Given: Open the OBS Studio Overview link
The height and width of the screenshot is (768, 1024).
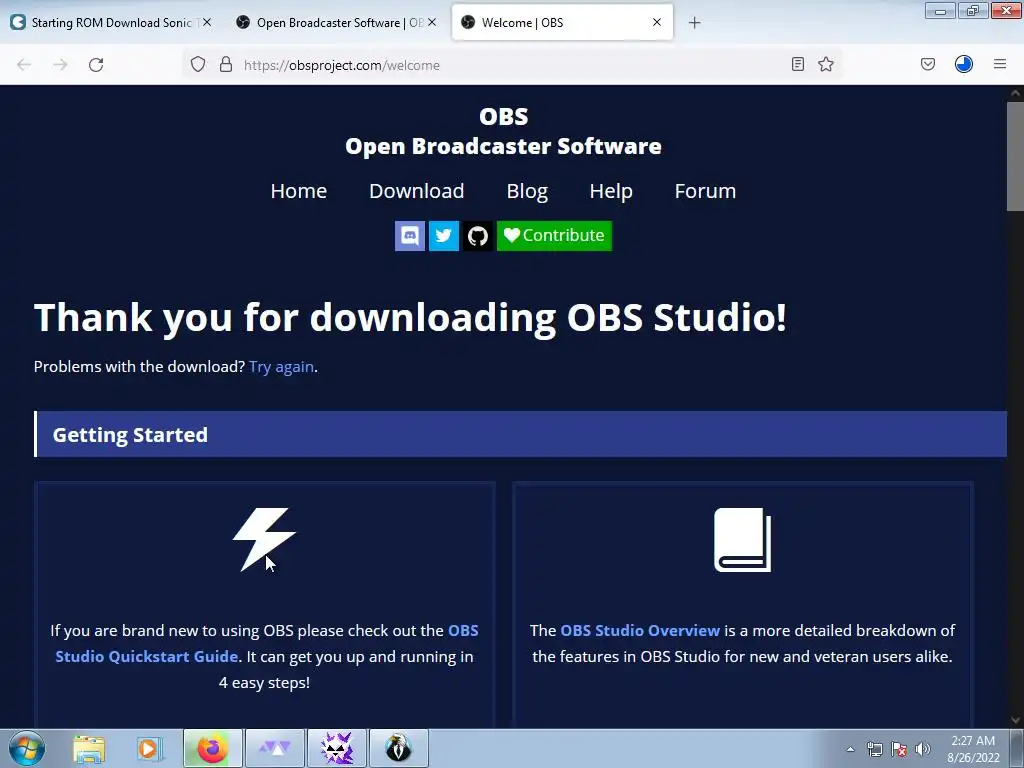Looking at the screenshot, I should 640,630.
